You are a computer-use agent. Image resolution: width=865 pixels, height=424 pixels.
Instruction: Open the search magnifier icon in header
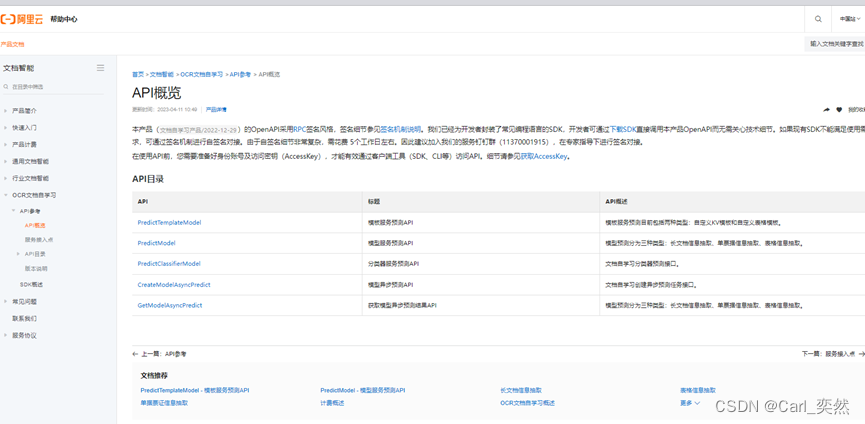[818, 19]
